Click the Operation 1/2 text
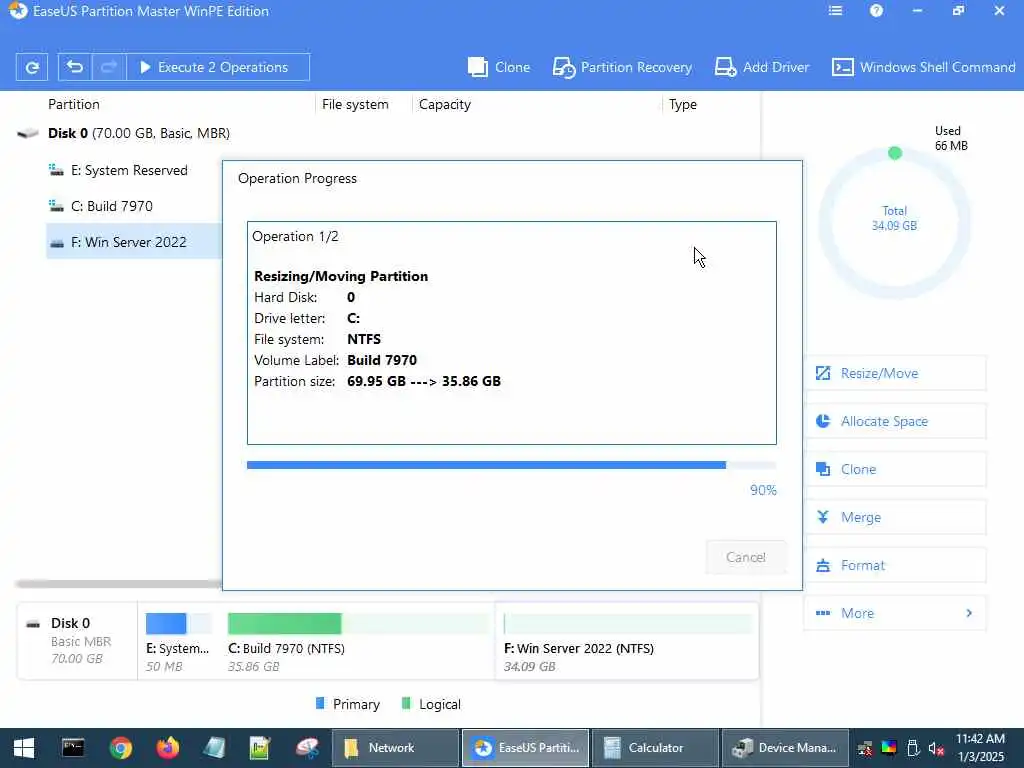The image size is (1024, 768). (x=295, y=236)
